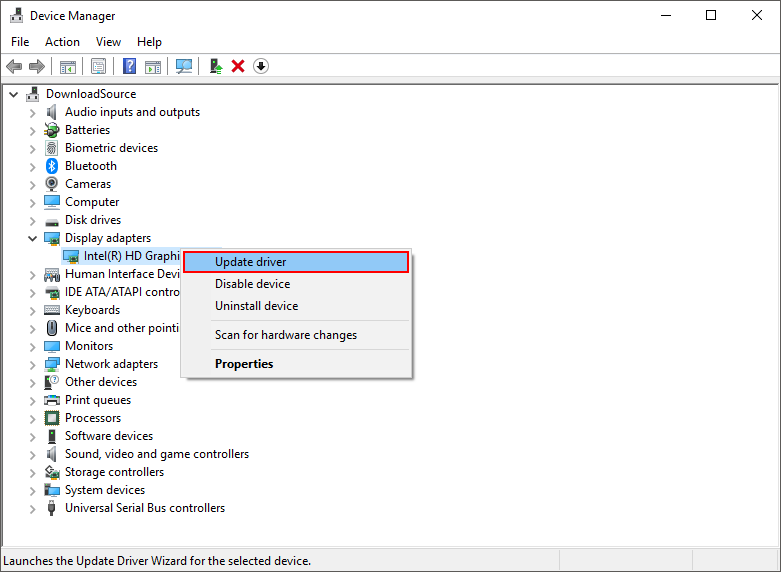
Task: Open the blue Help question mark icon
Action: (x=130, y=66)
